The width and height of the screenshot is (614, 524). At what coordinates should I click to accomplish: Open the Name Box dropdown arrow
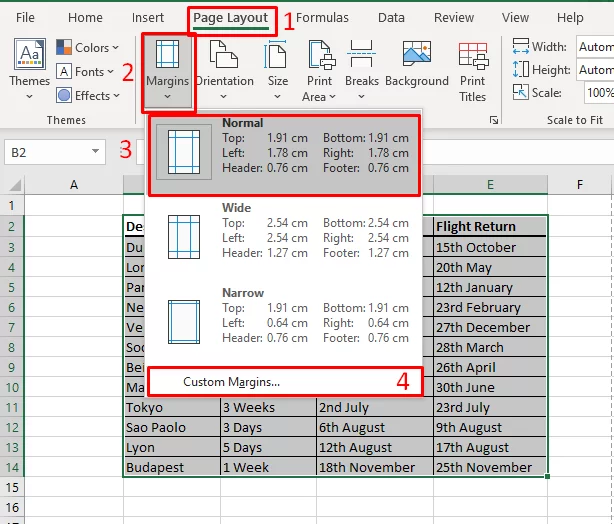point(95,152)
